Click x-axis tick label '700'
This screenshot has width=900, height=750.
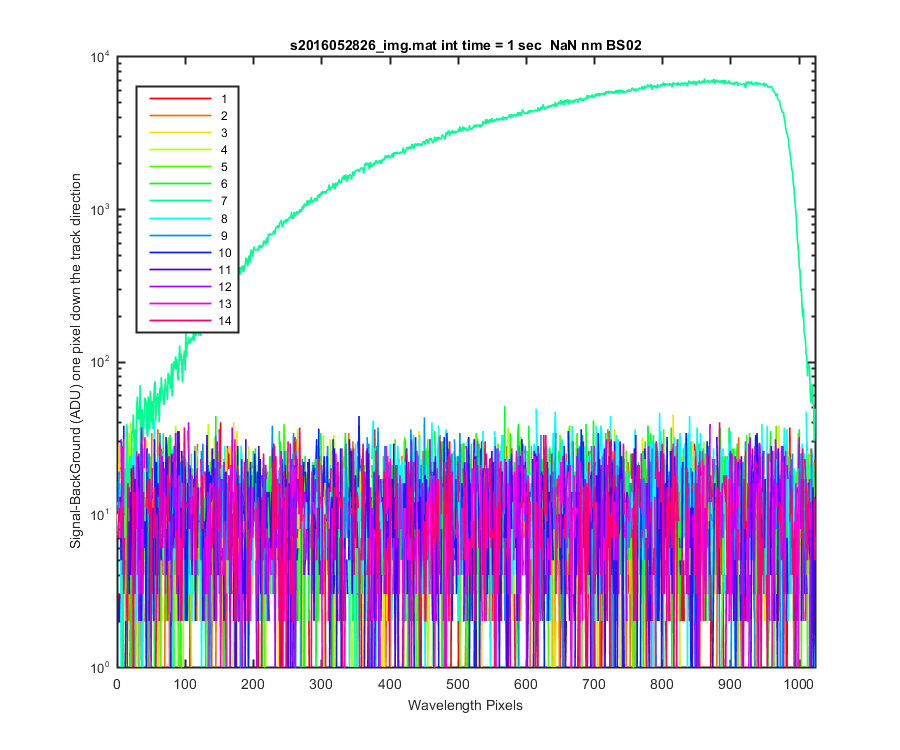[593, 684]
